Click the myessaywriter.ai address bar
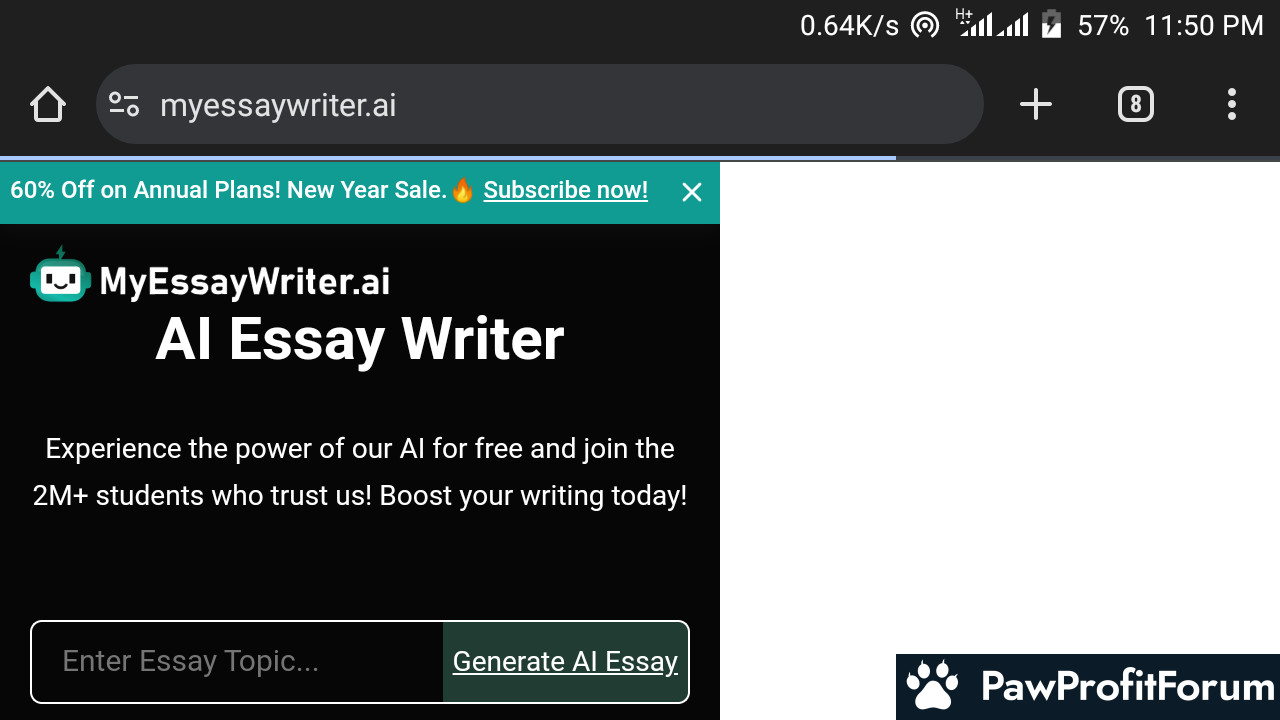This screenshot has height=720, width=1280. point(540,104)
